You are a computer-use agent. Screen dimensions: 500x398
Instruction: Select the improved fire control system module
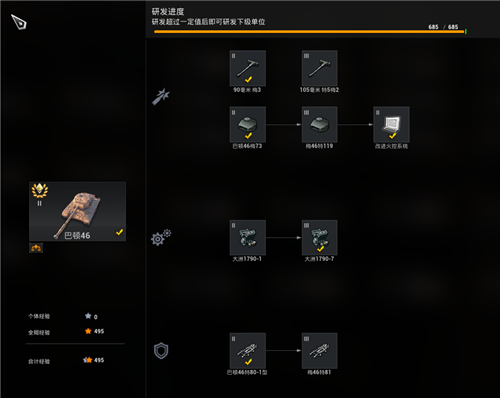[x=392, y=125]
